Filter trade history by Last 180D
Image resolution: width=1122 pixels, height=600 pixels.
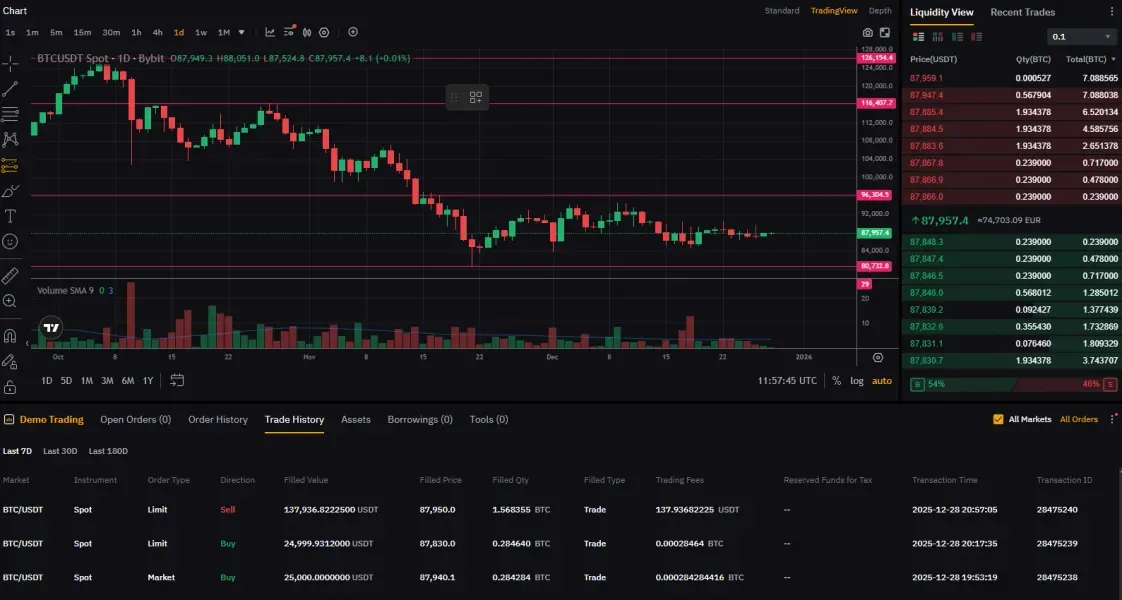pos(108,451)
